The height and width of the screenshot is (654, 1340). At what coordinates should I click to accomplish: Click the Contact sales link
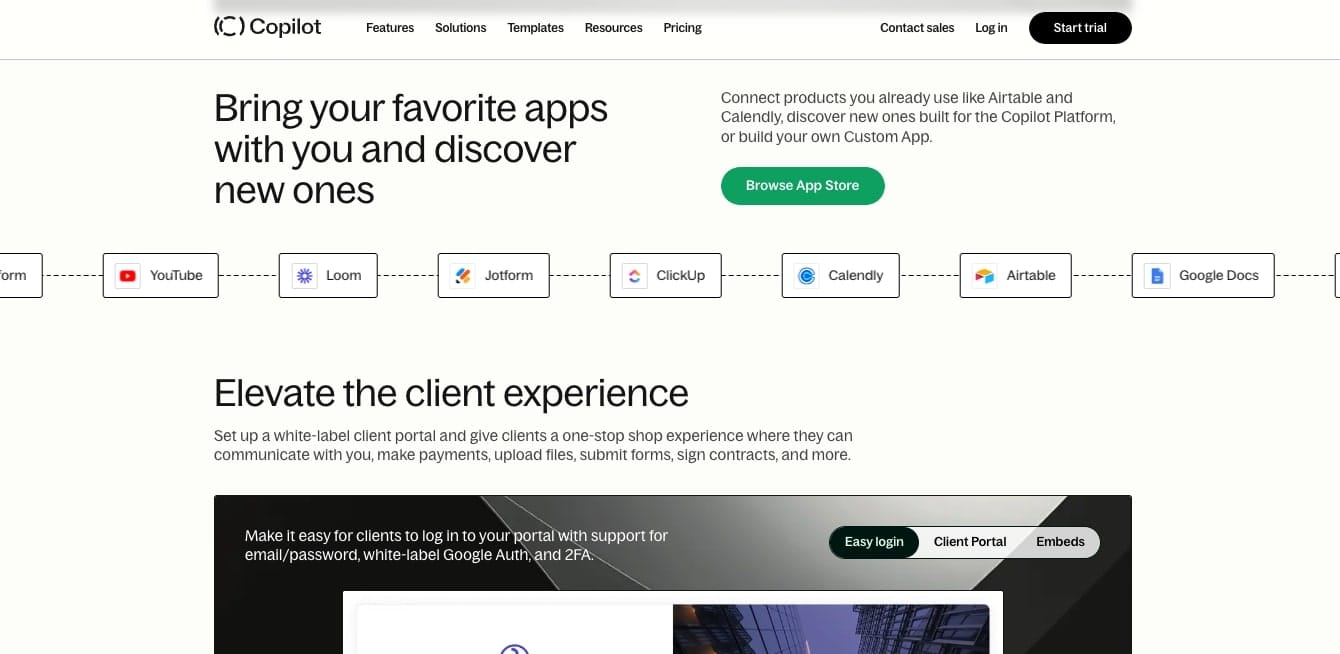tap(917, 28)
